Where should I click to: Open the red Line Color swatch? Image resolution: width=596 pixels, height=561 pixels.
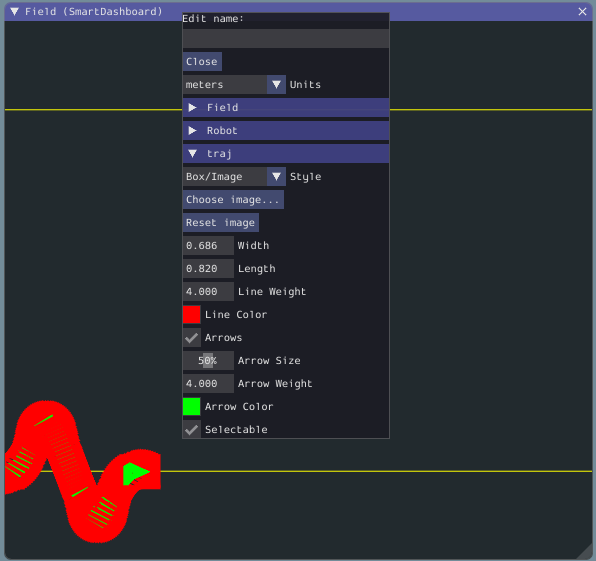point(191,315)
